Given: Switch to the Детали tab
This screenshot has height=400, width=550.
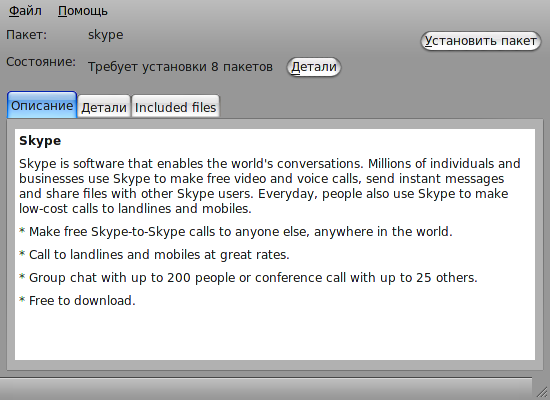Looking at the screenshot, I should click(x=104, y=107).
